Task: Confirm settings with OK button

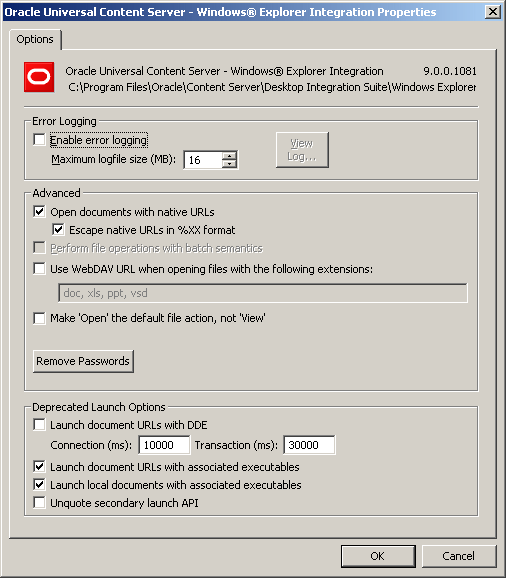Action: point(378,556)
